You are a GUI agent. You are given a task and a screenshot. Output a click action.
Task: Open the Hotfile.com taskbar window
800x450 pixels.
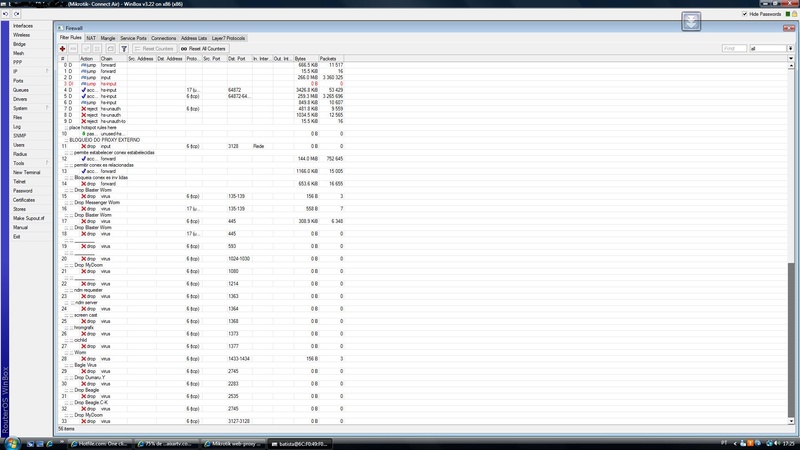99,444
